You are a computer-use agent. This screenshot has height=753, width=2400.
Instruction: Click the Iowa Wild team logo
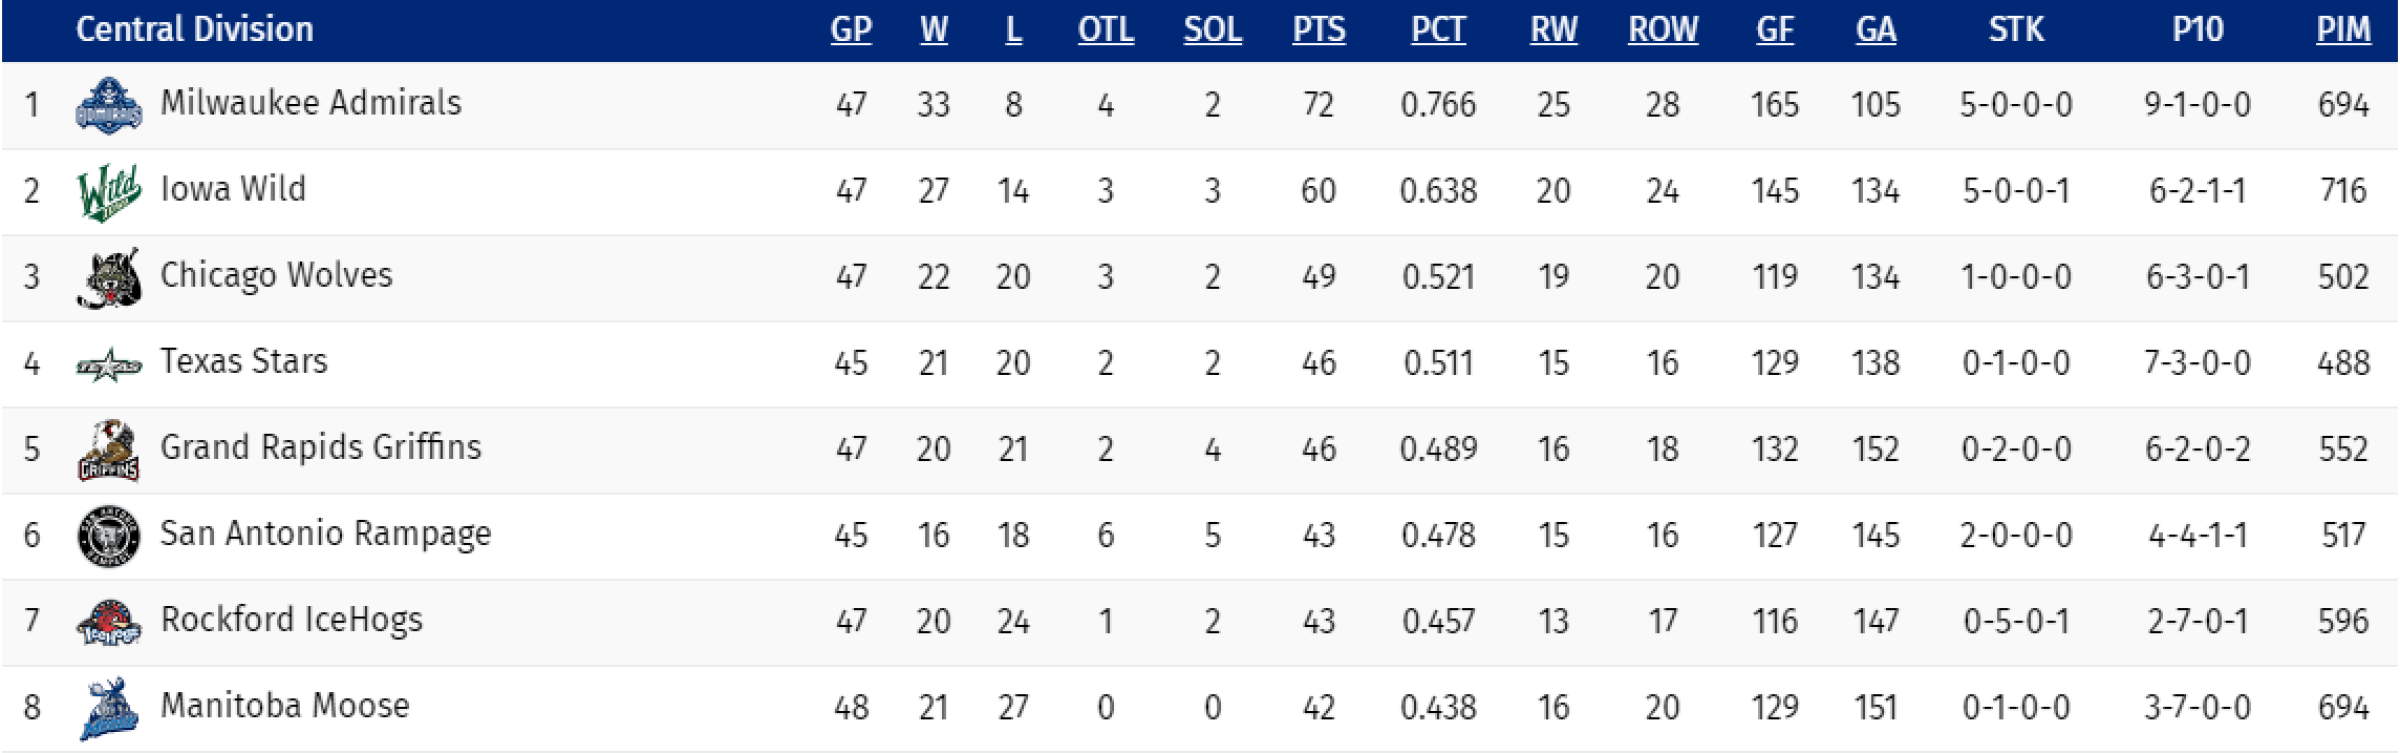(x=109, y=192)
